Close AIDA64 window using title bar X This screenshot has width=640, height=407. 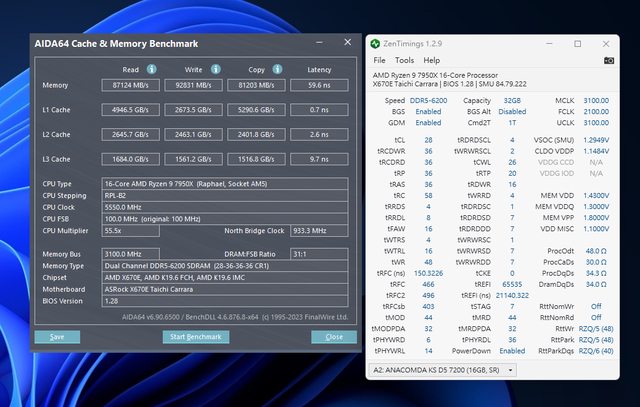pos(346,44)
